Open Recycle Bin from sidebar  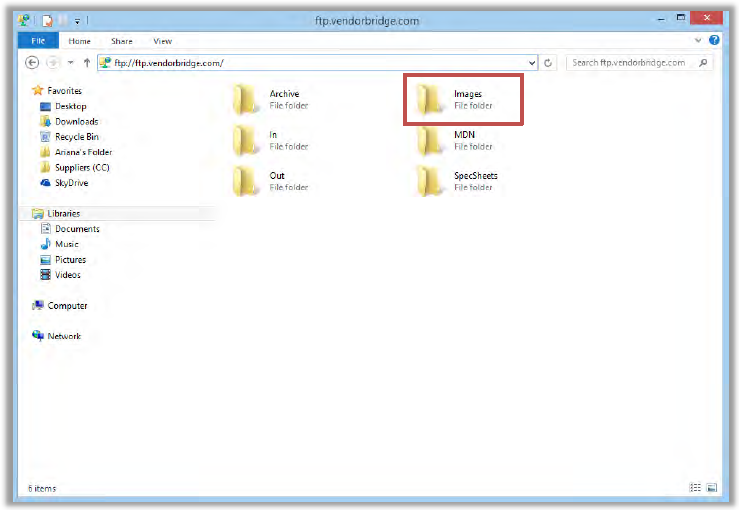(x=69, y=137)
